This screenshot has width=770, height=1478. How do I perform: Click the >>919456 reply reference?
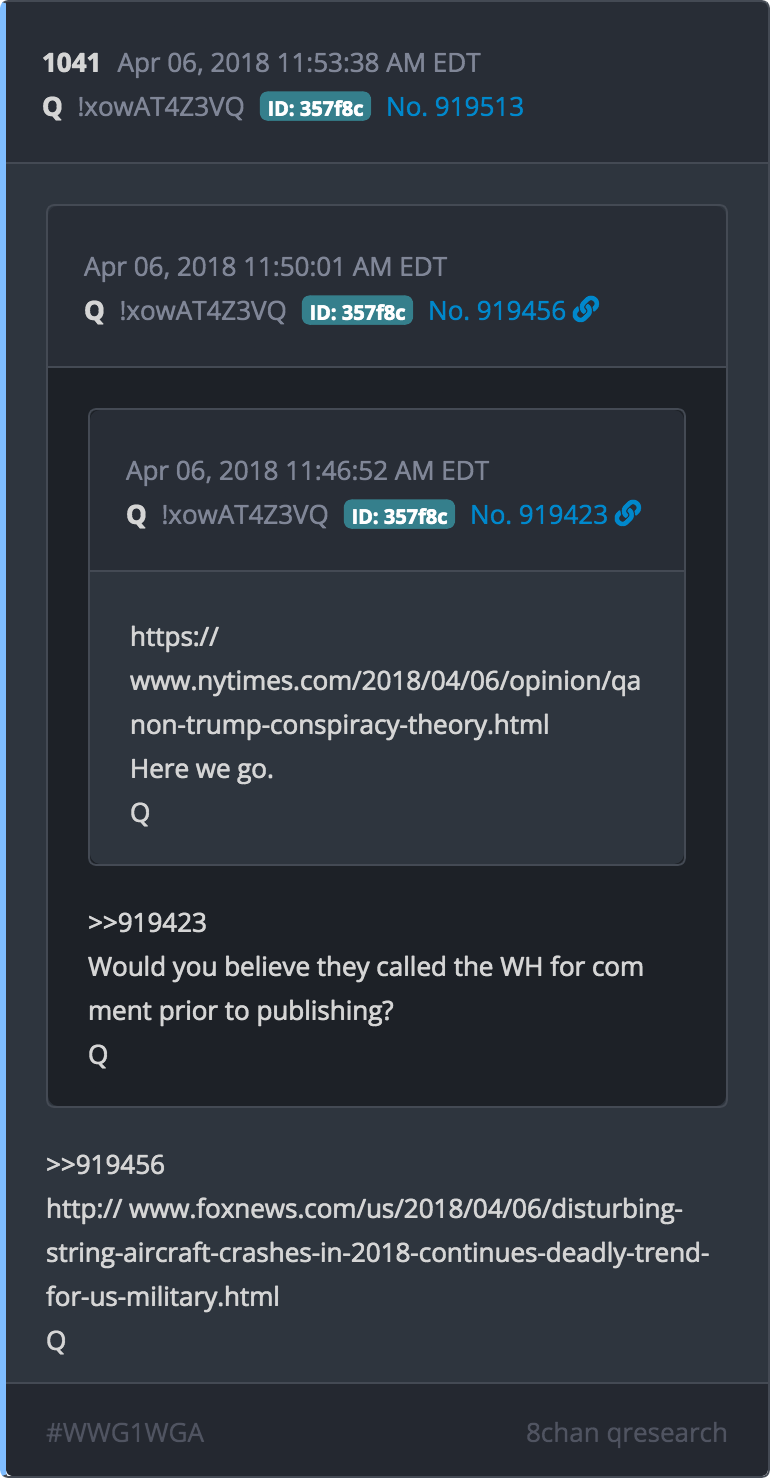click(105, 1164)
